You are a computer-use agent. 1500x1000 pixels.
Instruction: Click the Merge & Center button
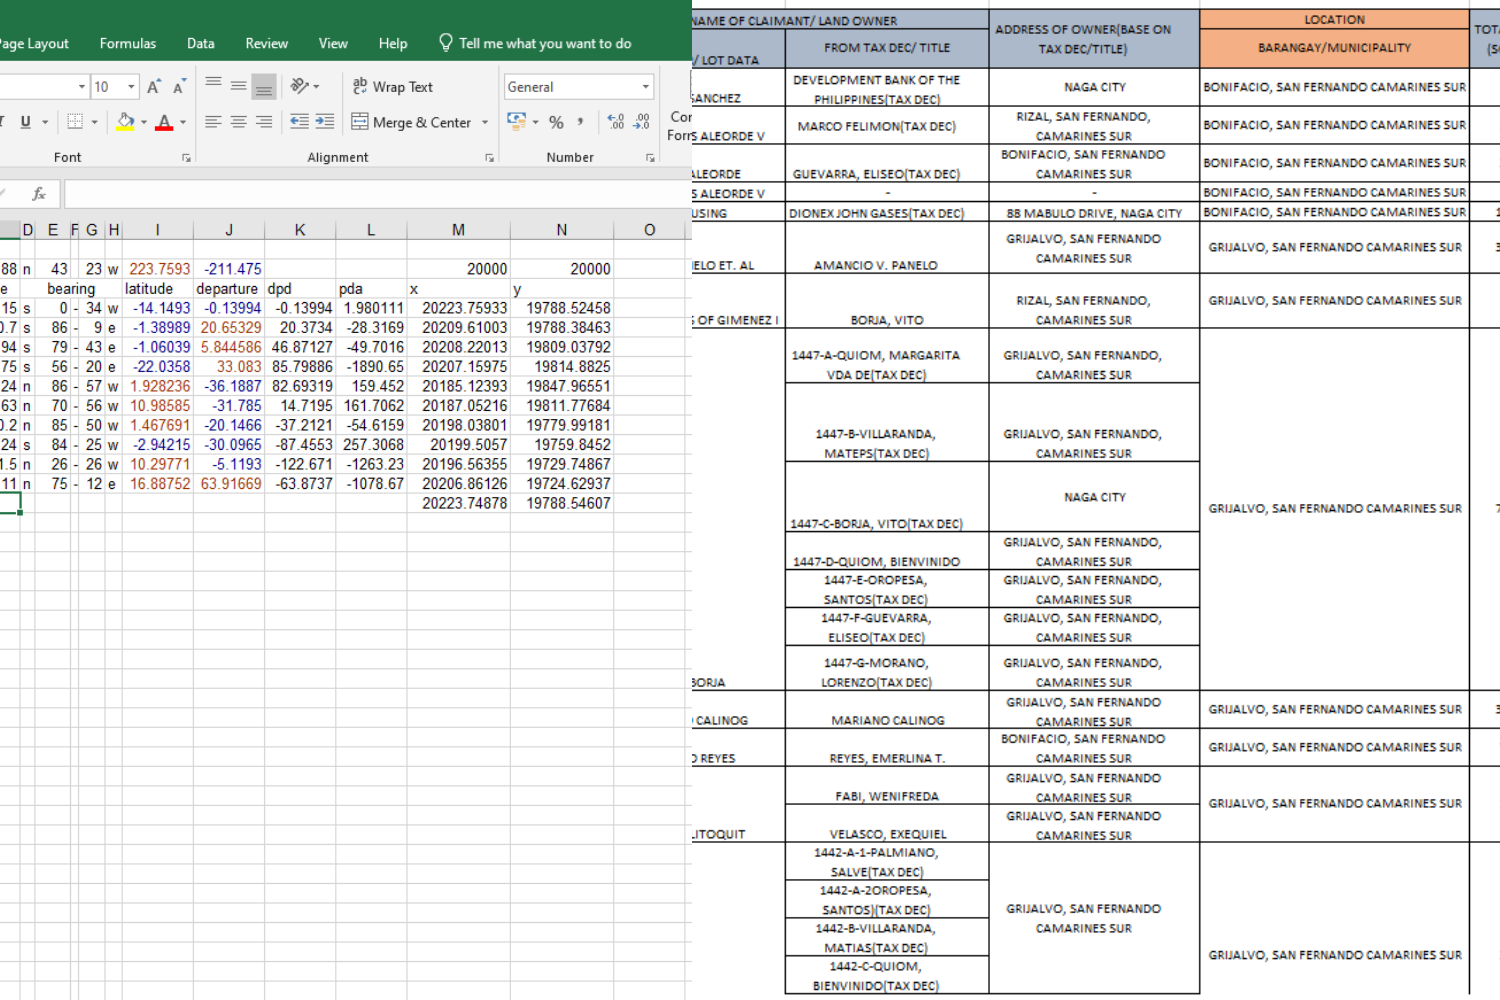click(411, 122)
